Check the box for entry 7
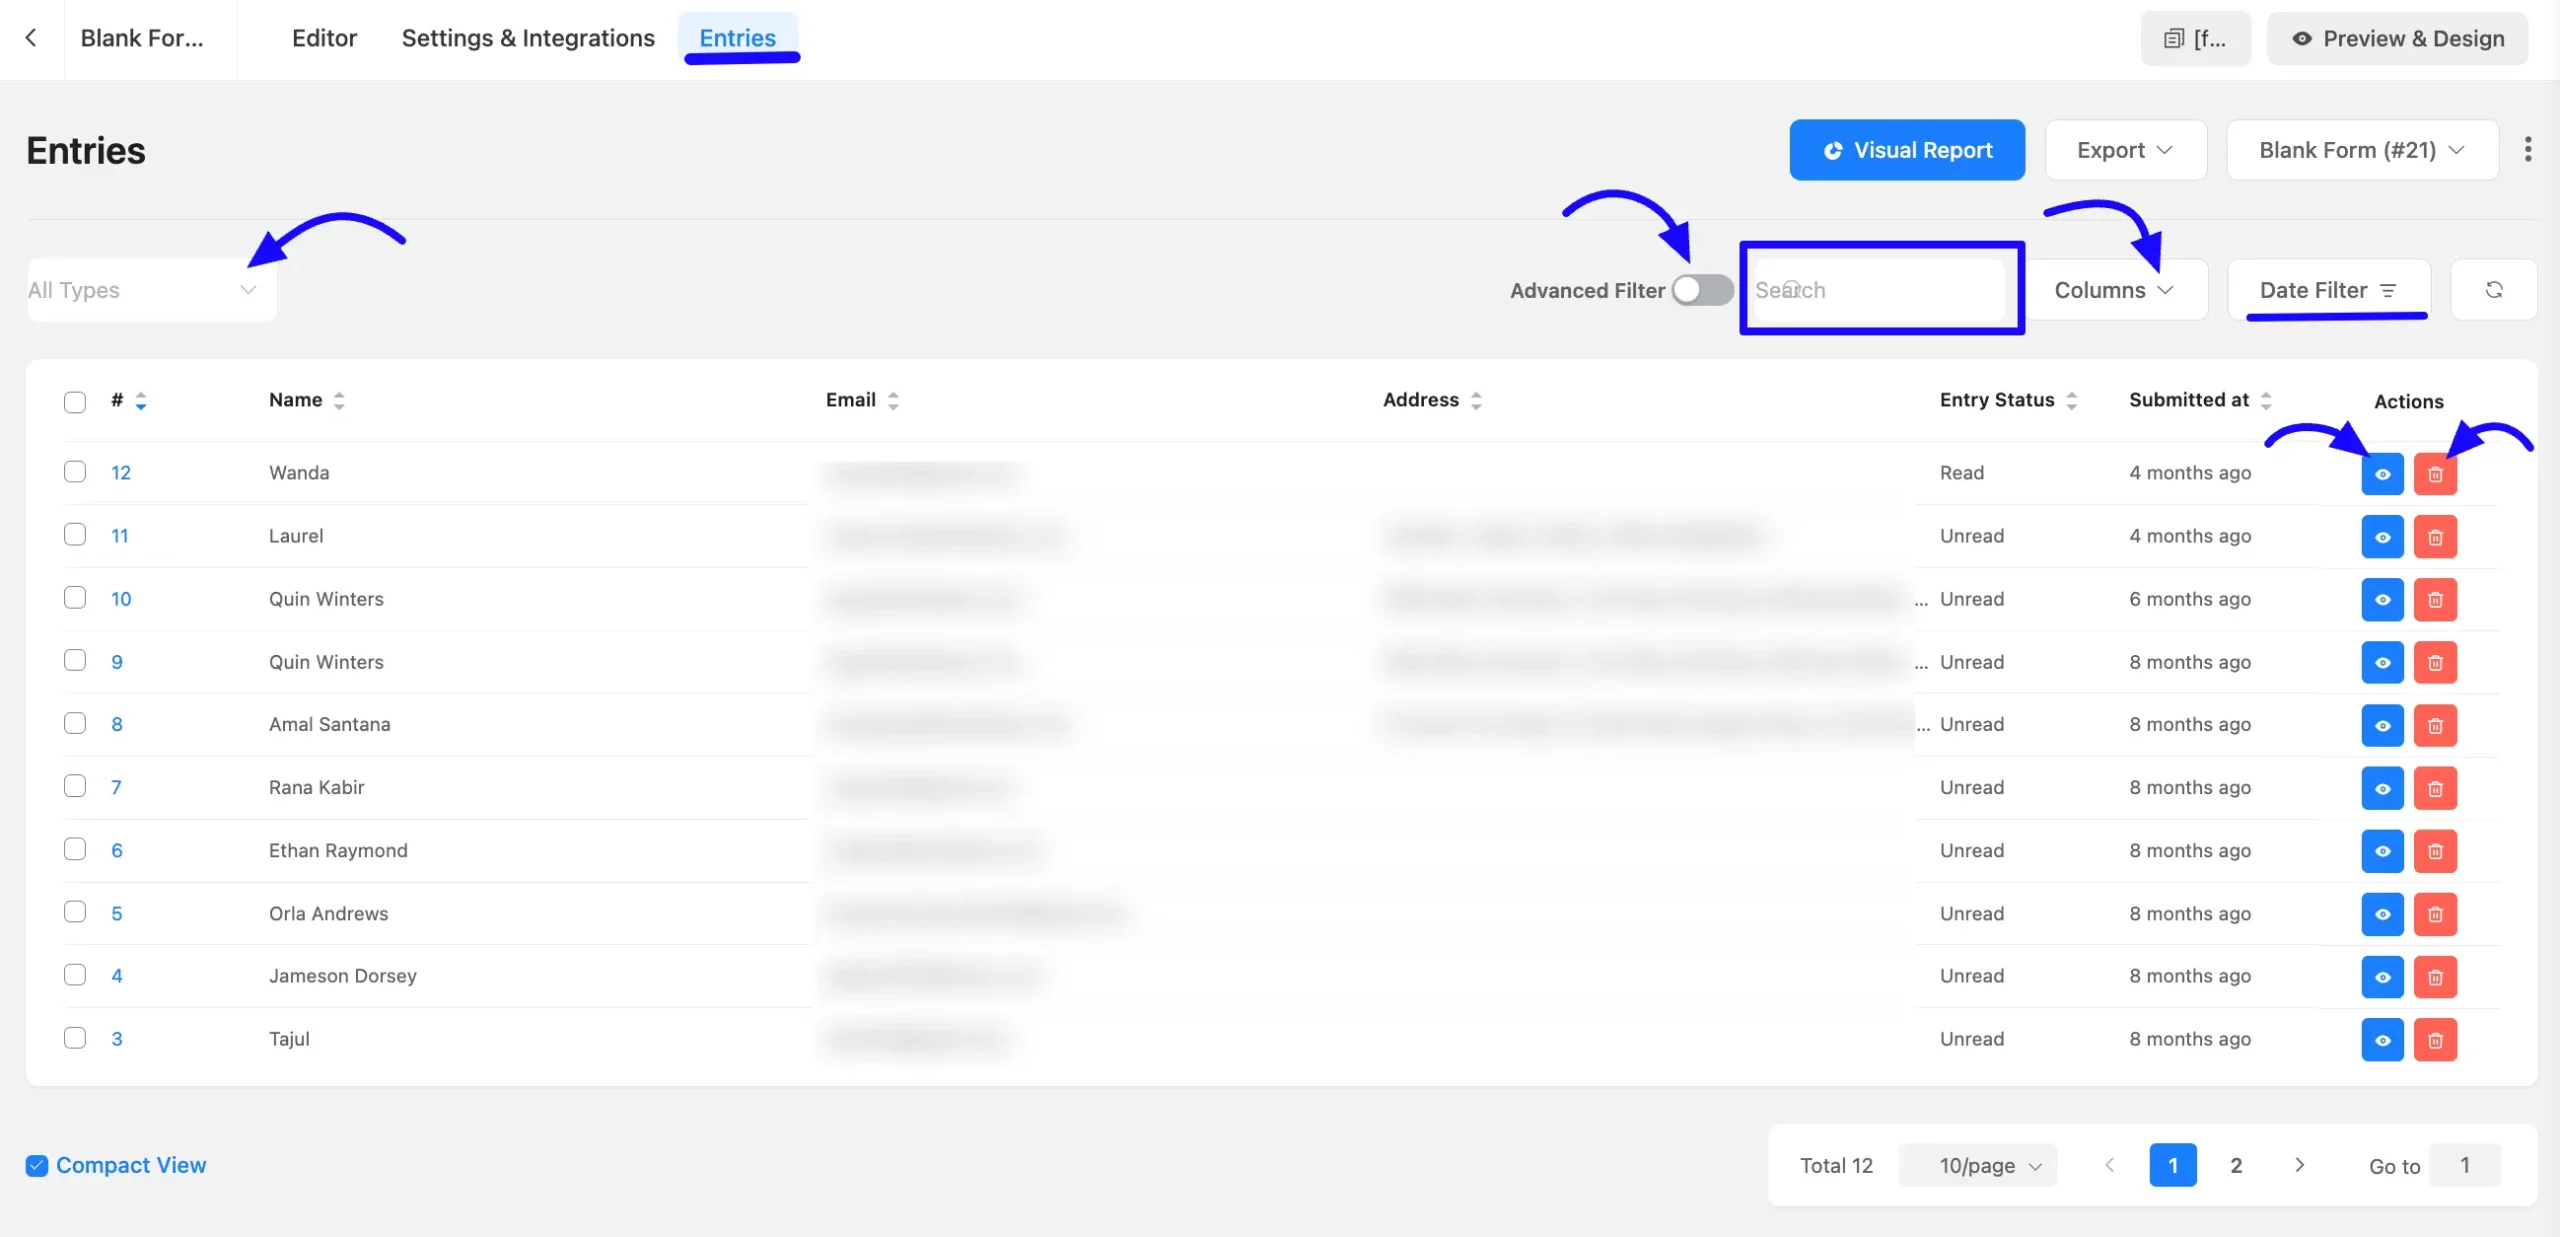Image resolution: width=2560 pixels, height=1237 pixels. (x=75, y=786)
